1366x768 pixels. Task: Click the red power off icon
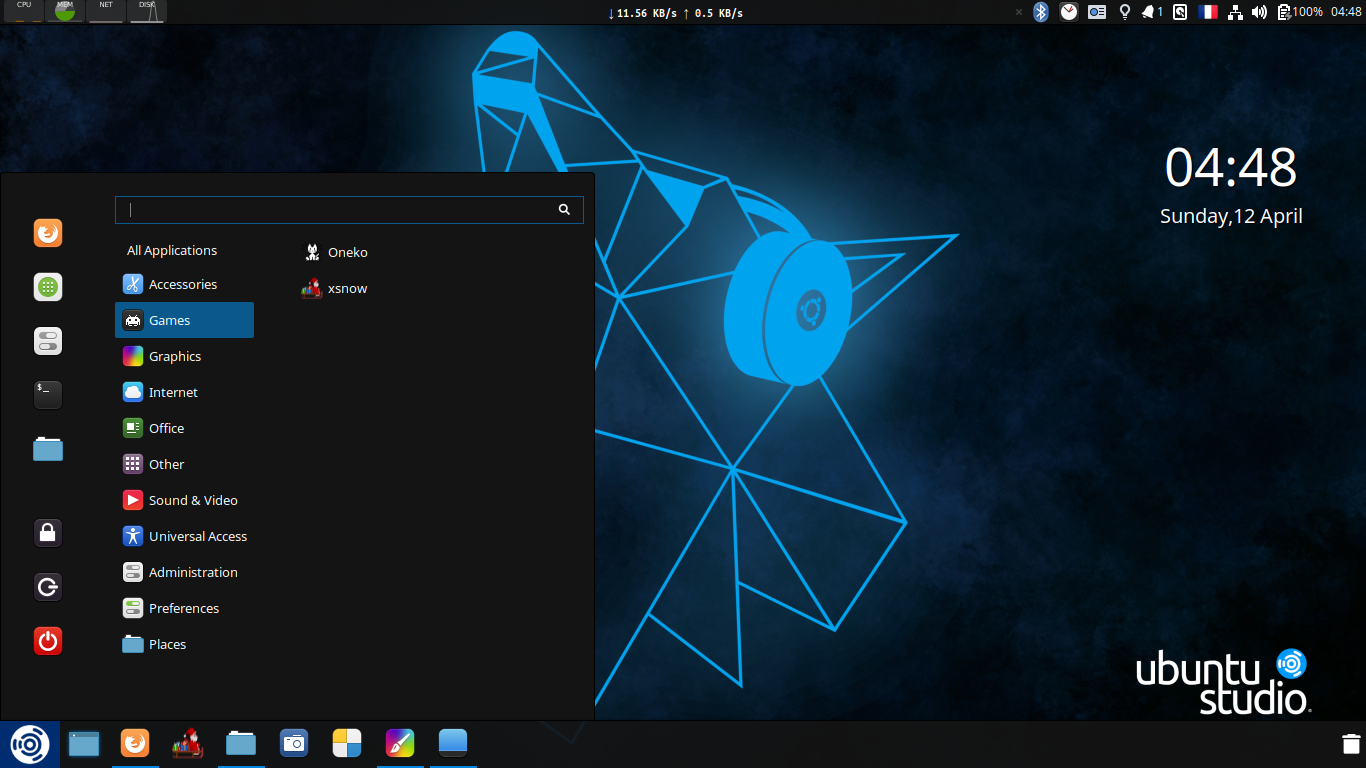[48, 641]
